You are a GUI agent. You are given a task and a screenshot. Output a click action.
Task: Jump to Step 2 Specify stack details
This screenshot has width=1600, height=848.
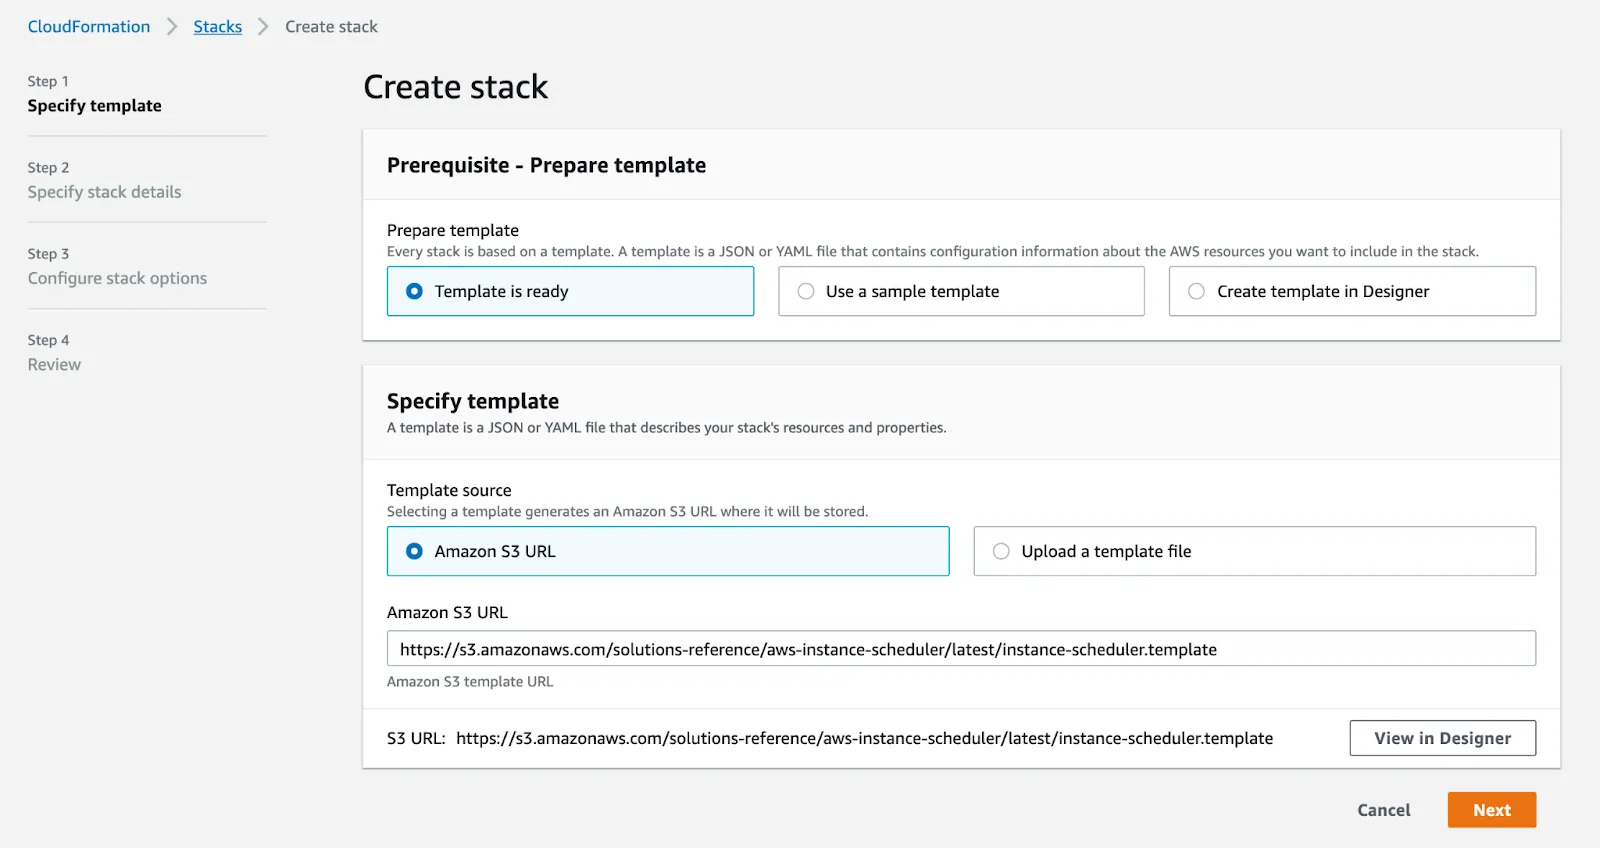(x=104, y=180)
